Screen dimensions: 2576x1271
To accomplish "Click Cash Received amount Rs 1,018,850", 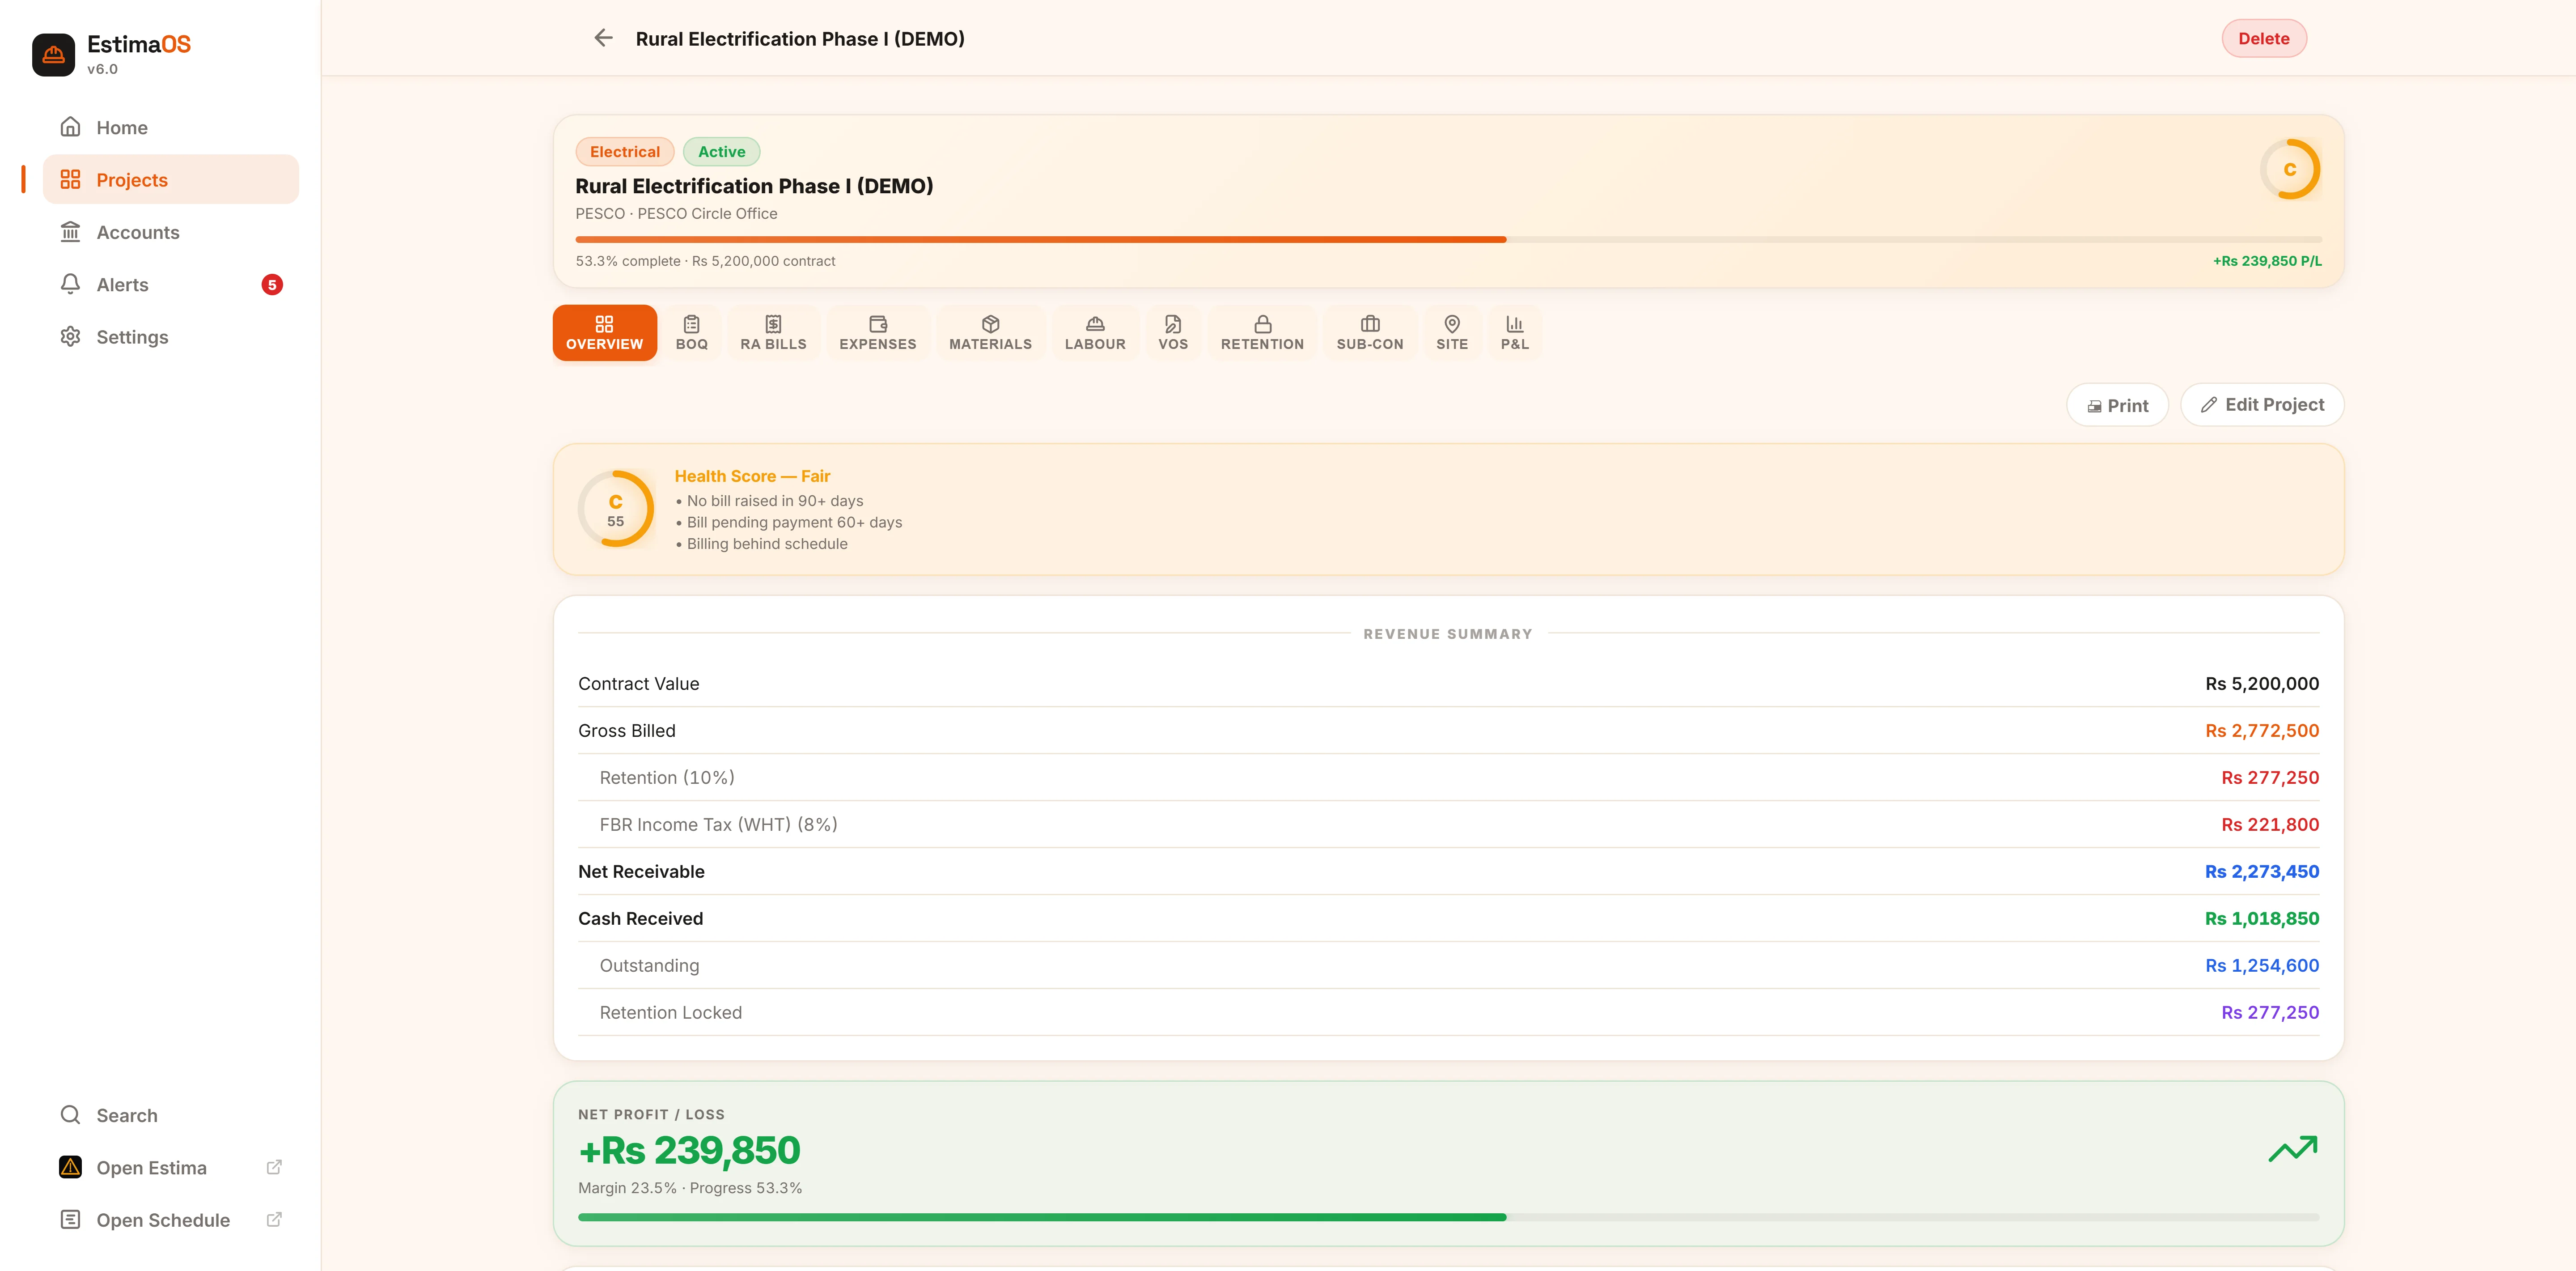I will [2262, 918].
